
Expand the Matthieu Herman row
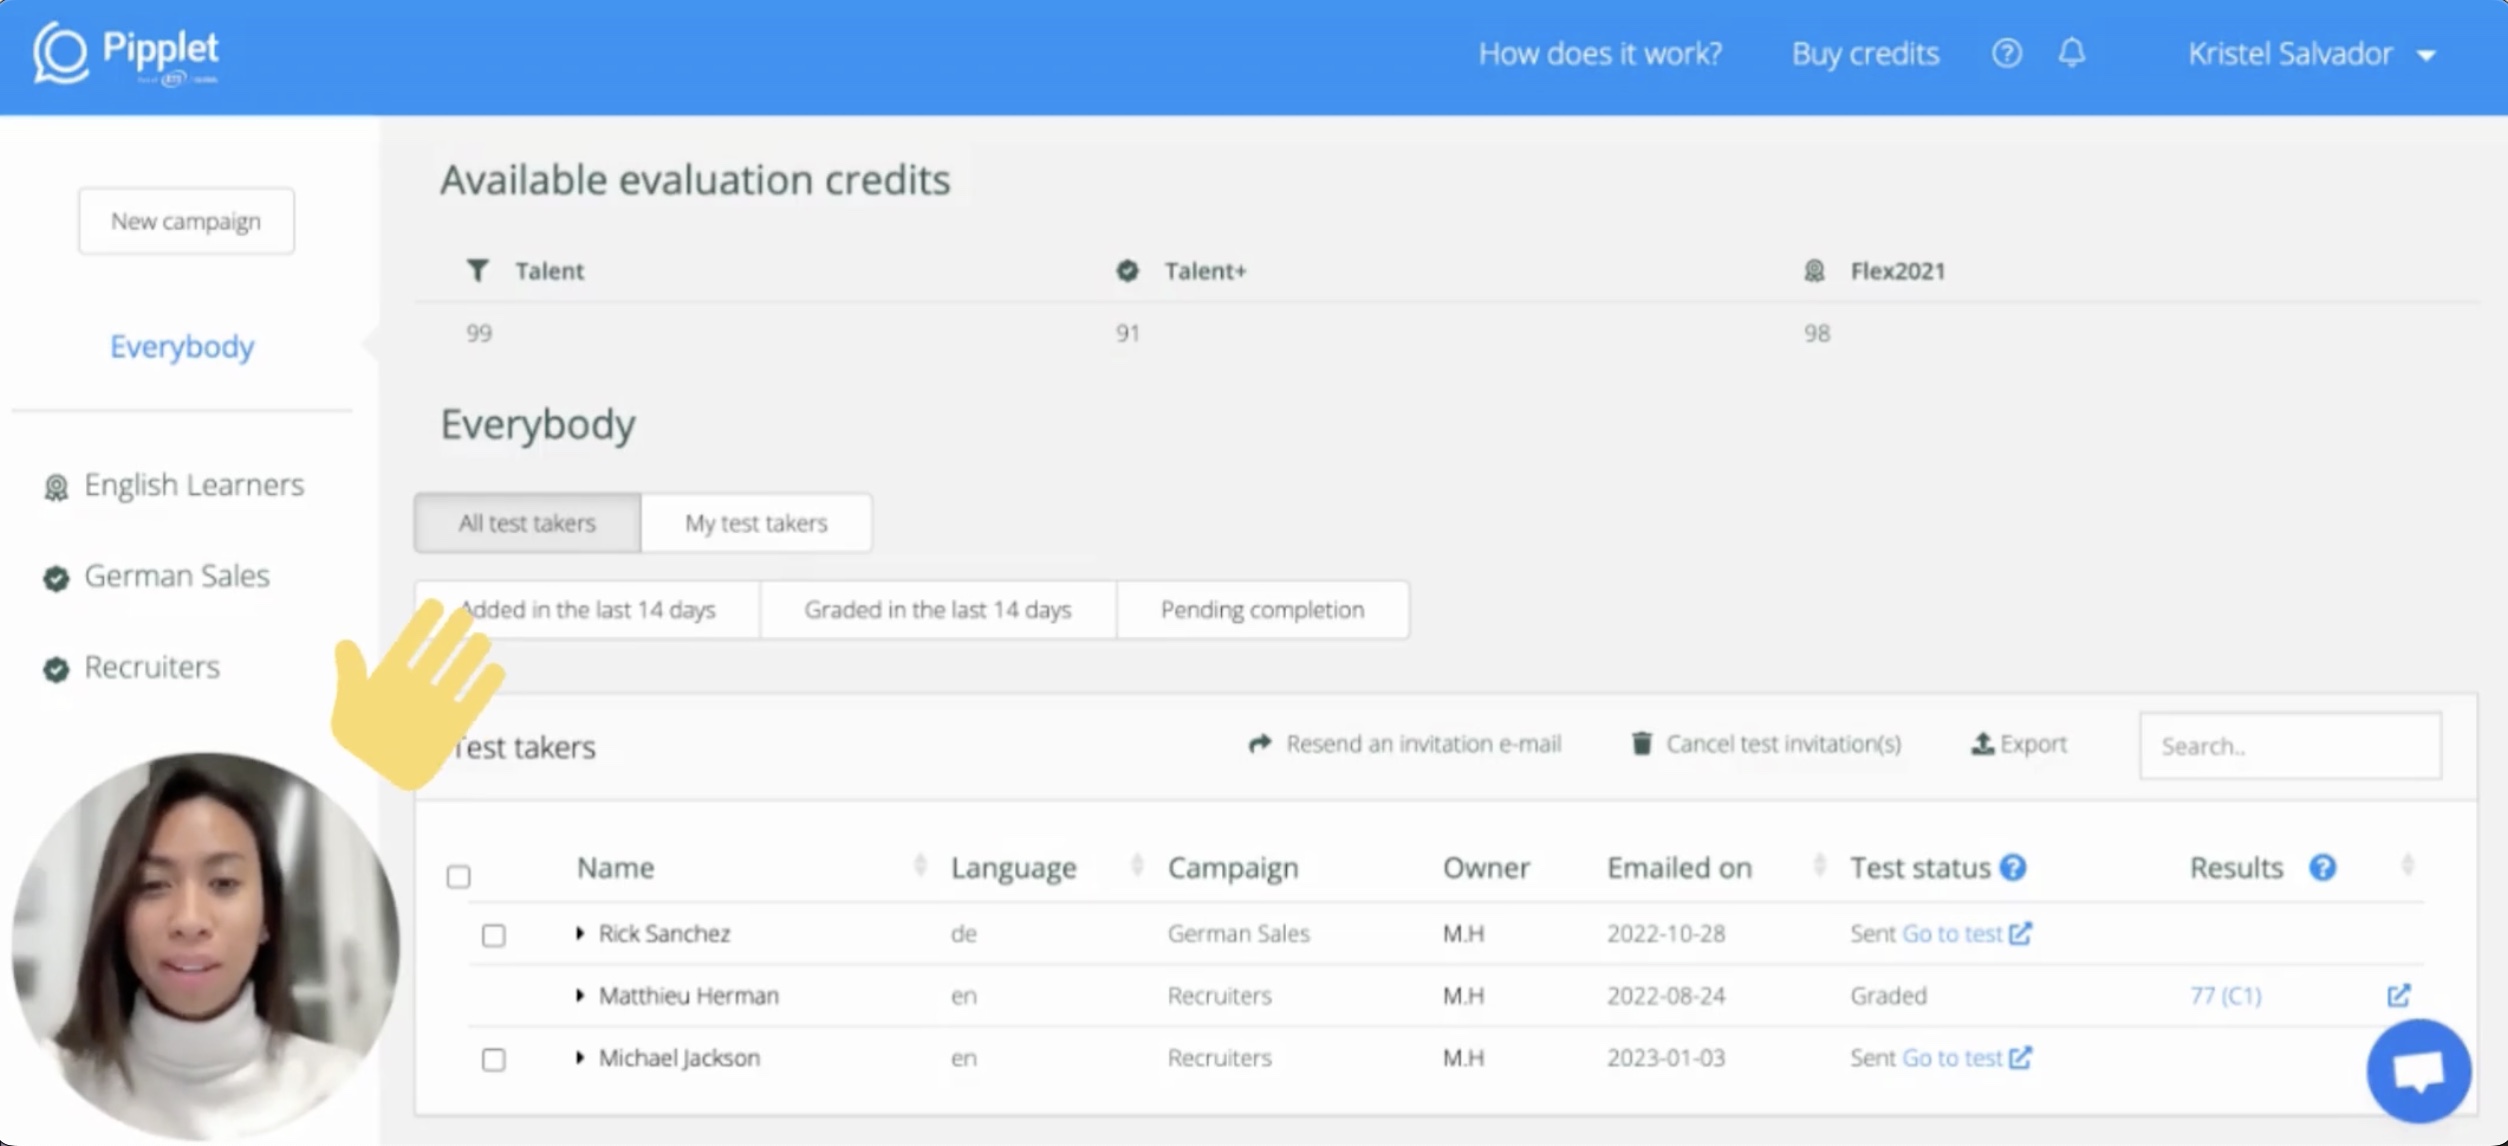point(580,995)
